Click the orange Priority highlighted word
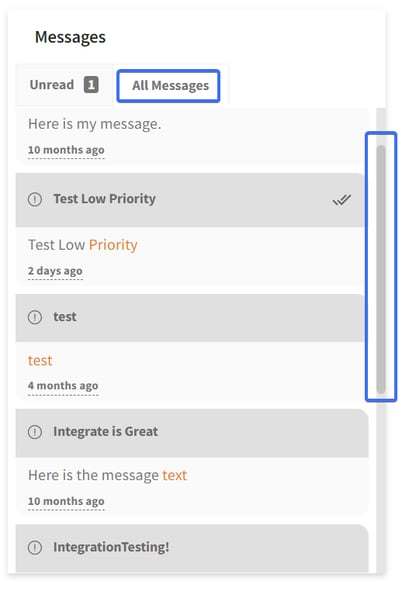The height and width of the screenshot is (598, 402). click(x=113, y=245)
